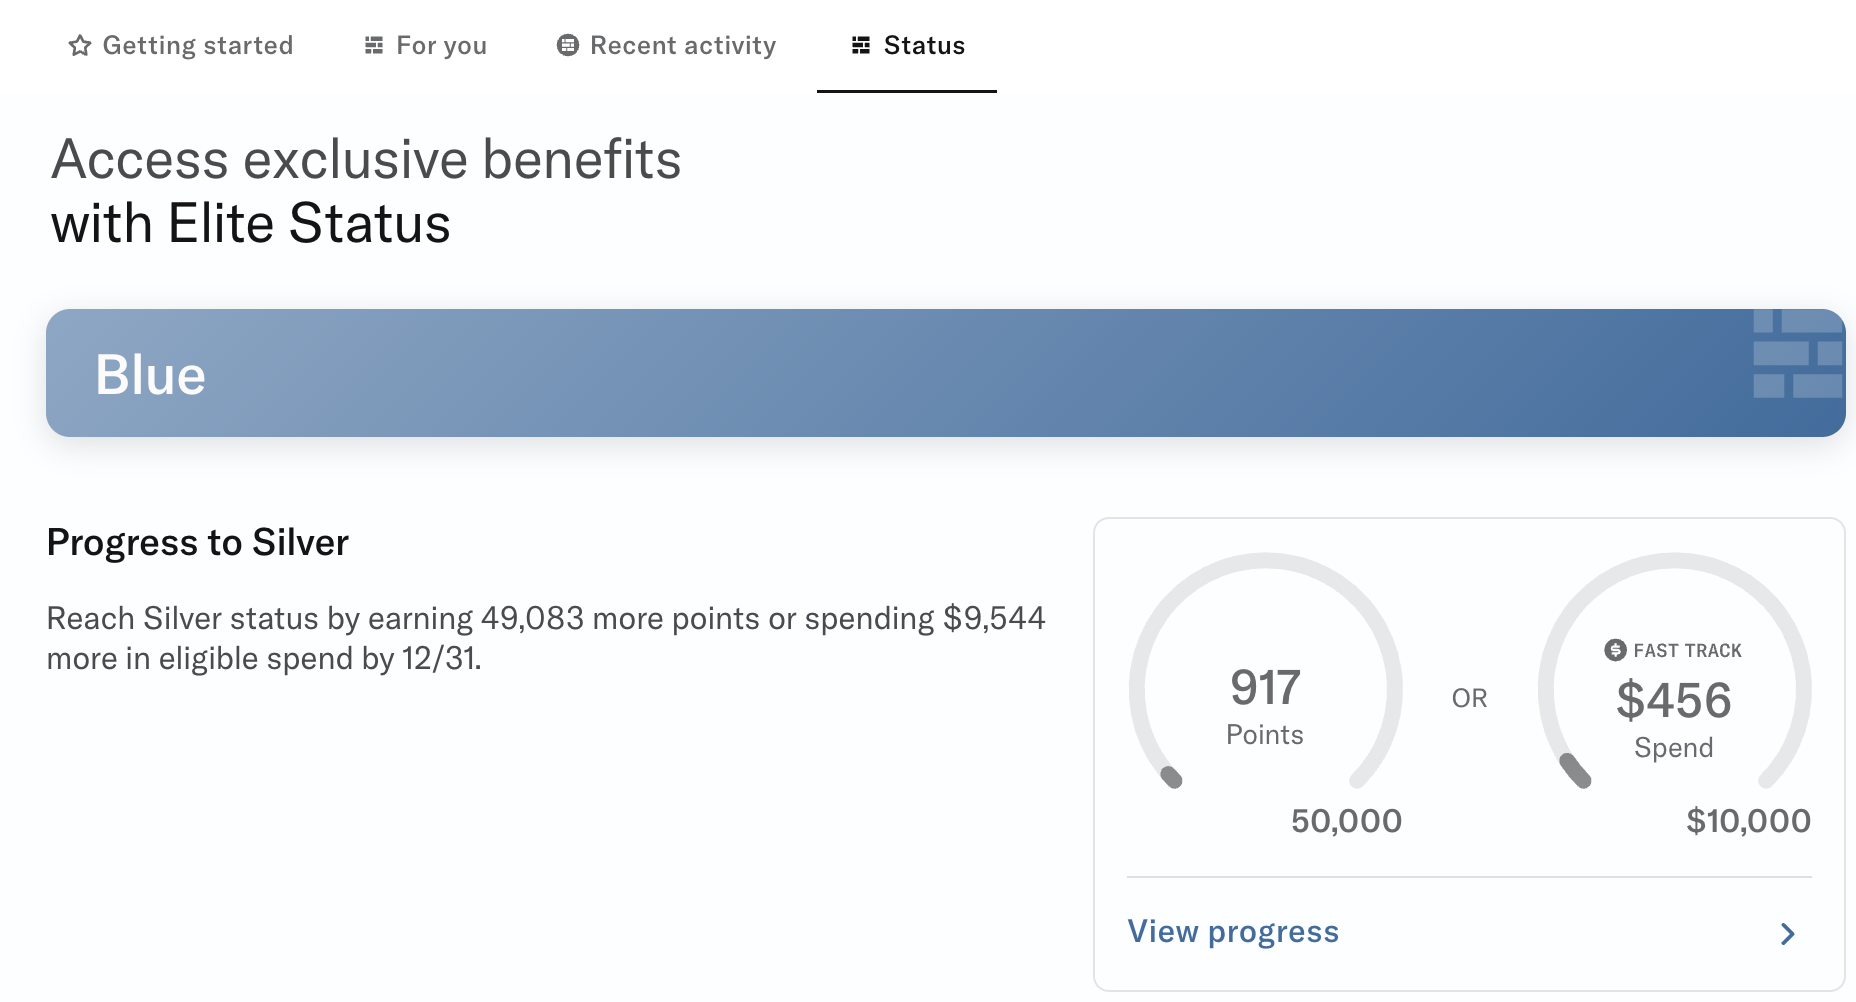
Task: Click the Blue status banner
Action: pos(944,372)
